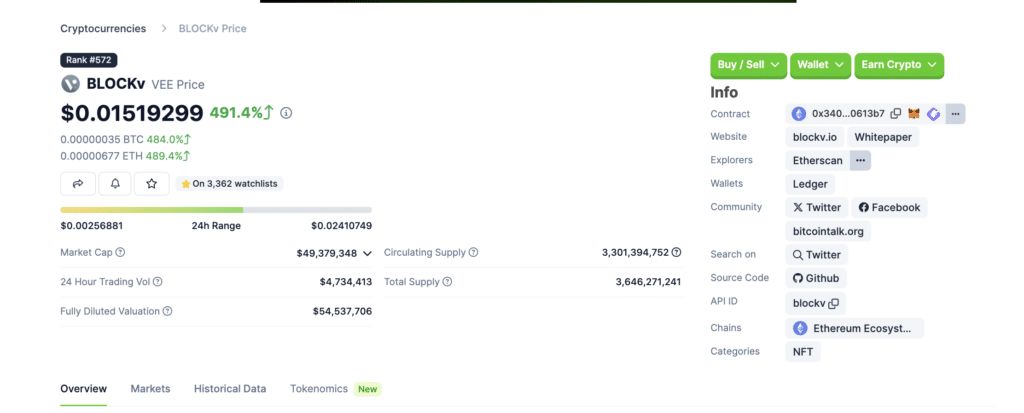This screenshot has height=413, width=1024.
Task: Expand more contracts via Contract ellipsis button
Action: 955,114
